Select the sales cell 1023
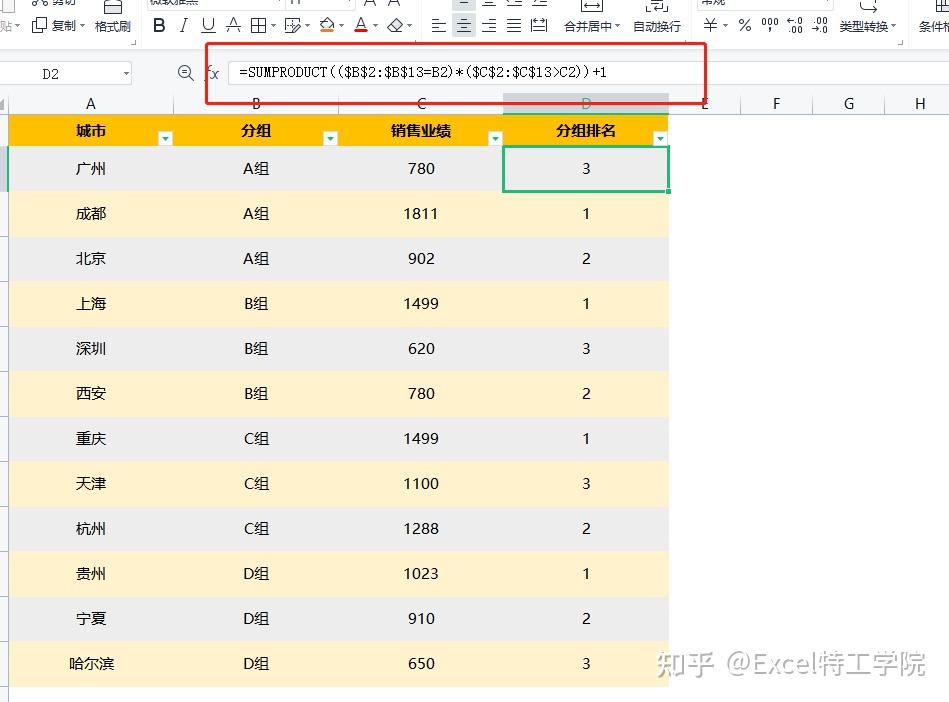The width and height of the screenshot is (949, 702). click(421, 573)
